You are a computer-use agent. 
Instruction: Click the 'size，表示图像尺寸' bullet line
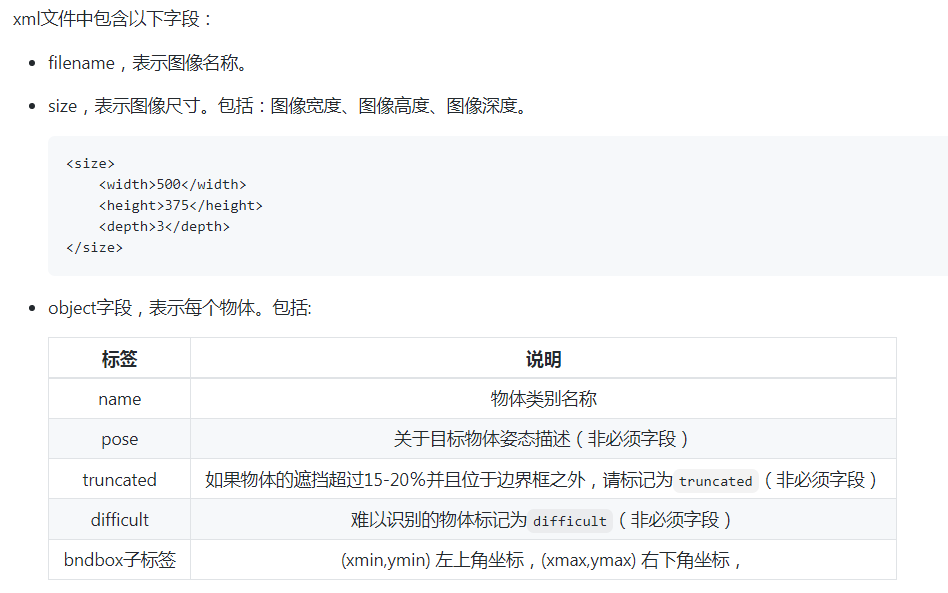tap(288, 106)
